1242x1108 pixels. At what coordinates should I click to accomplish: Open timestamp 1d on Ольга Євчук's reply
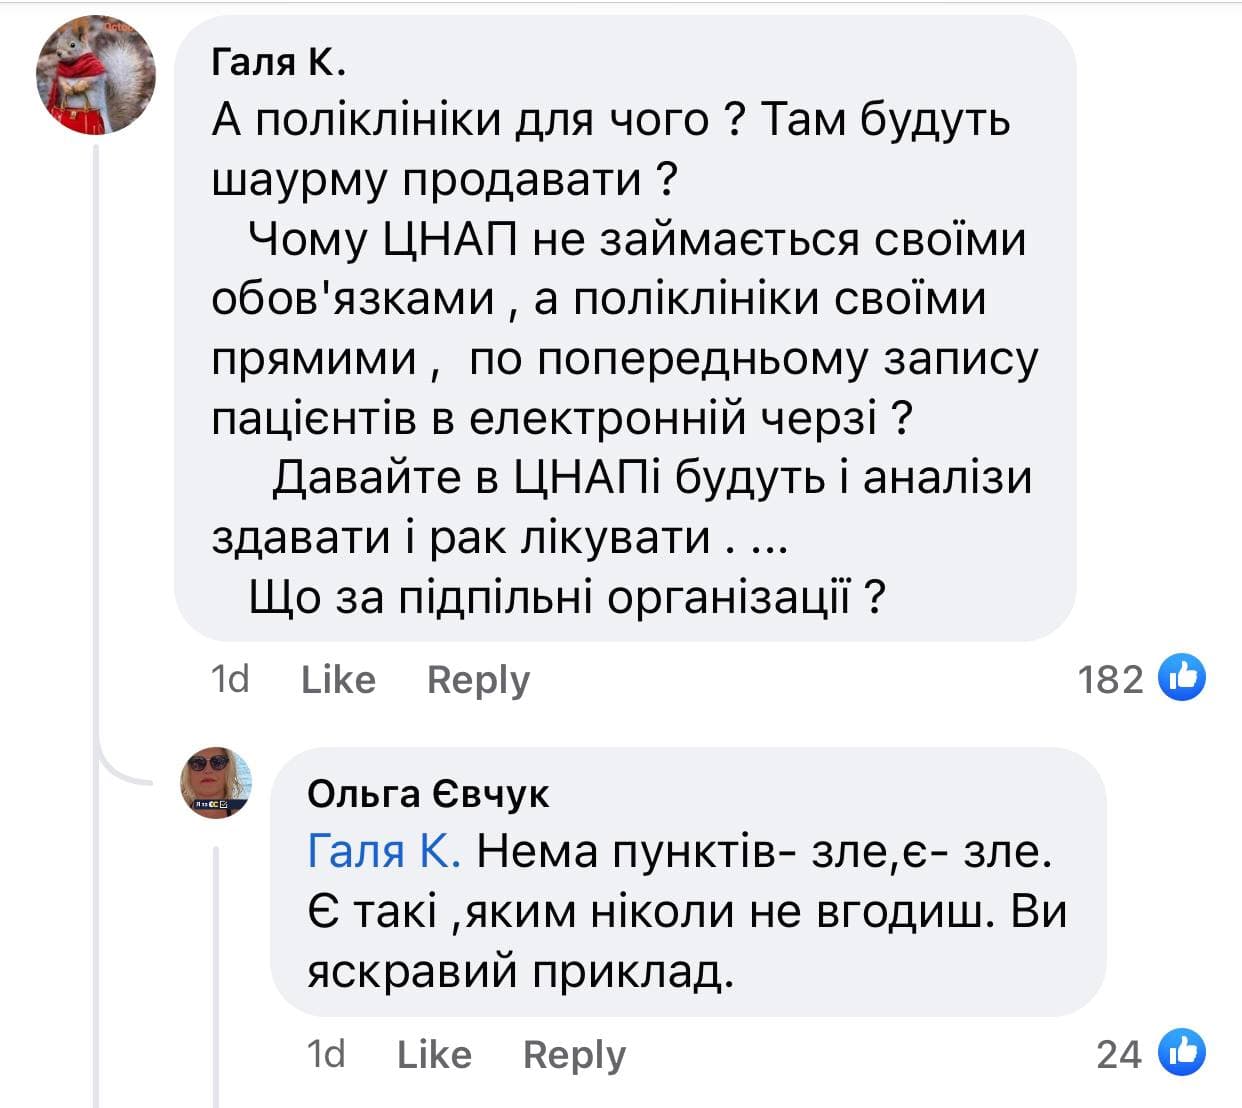(x=326, y=1054)
